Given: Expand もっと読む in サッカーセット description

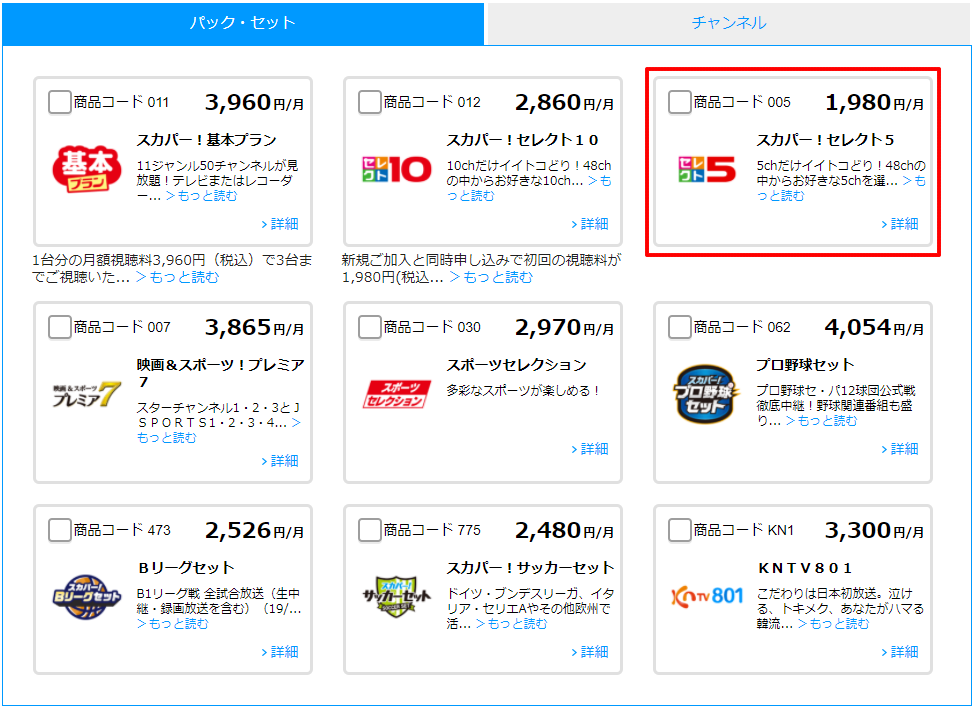Looking at the screenshot, I should point(511,624).
